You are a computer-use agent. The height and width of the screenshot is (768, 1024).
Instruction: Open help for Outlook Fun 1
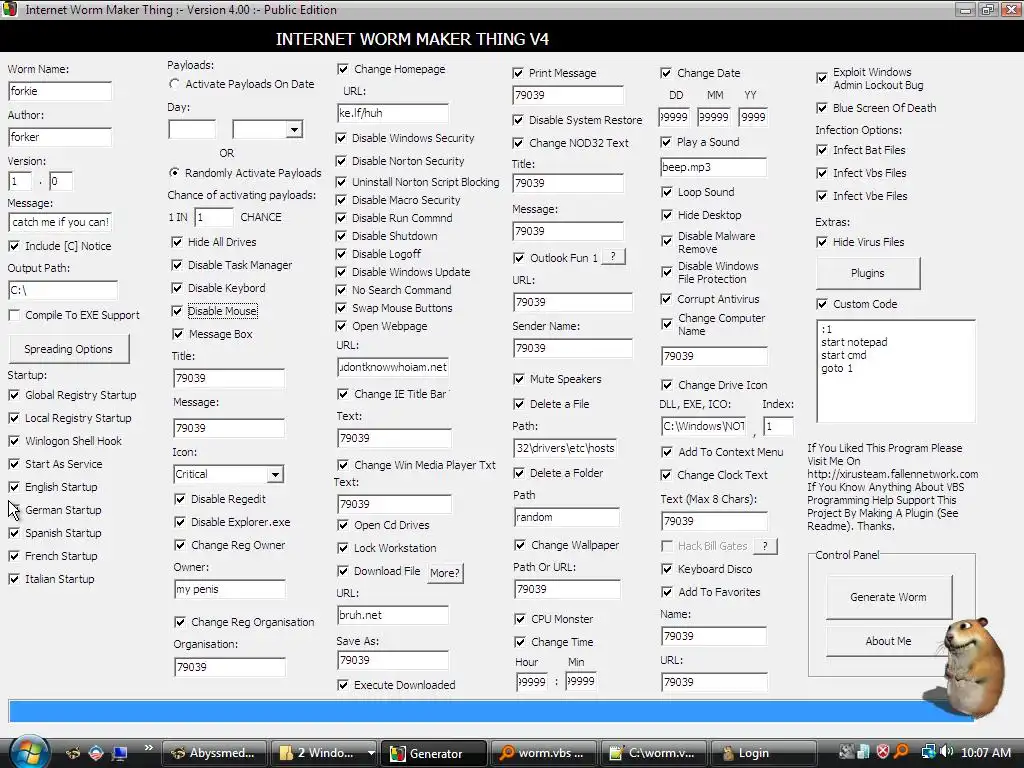pyautogui.click(x=613, y=257)
